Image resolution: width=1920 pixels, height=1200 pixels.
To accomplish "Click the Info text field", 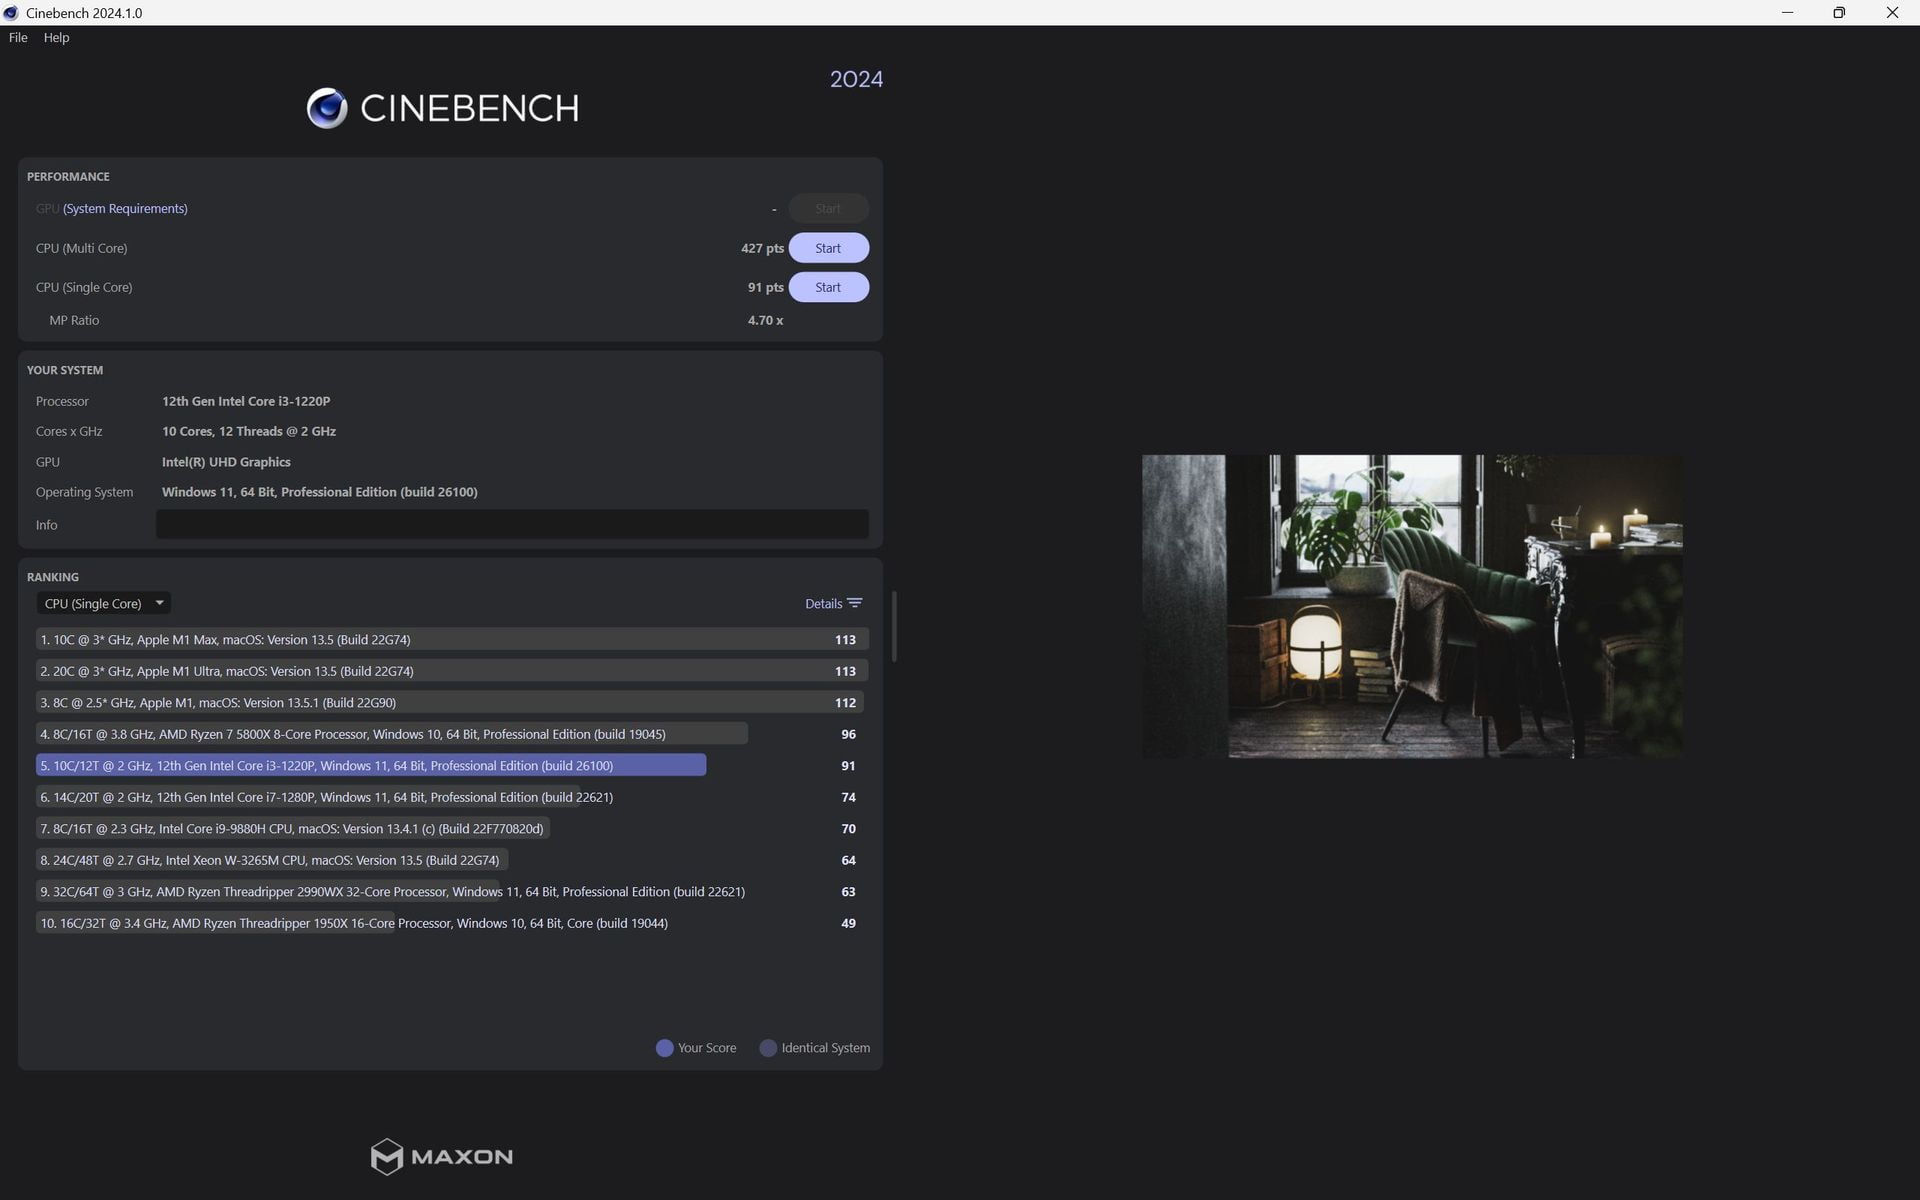I will click(x=512, y=524).
